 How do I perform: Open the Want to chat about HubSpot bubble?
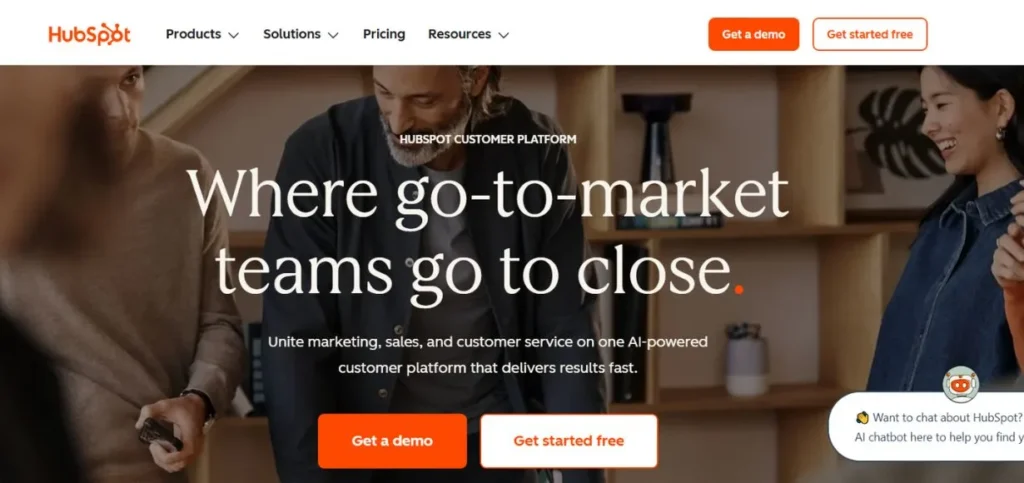click(927, 427)
